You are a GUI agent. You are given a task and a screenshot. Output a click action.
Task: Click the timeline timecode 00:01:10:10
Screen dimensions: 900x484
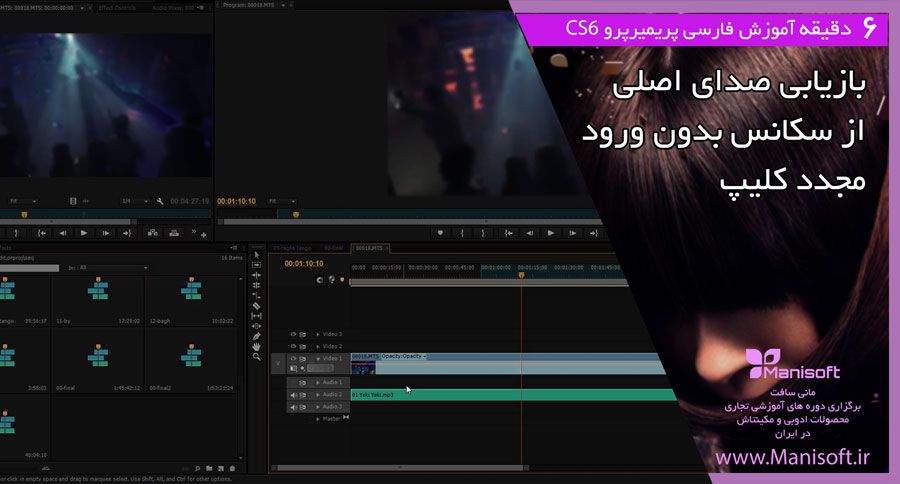tap(304, 264)
